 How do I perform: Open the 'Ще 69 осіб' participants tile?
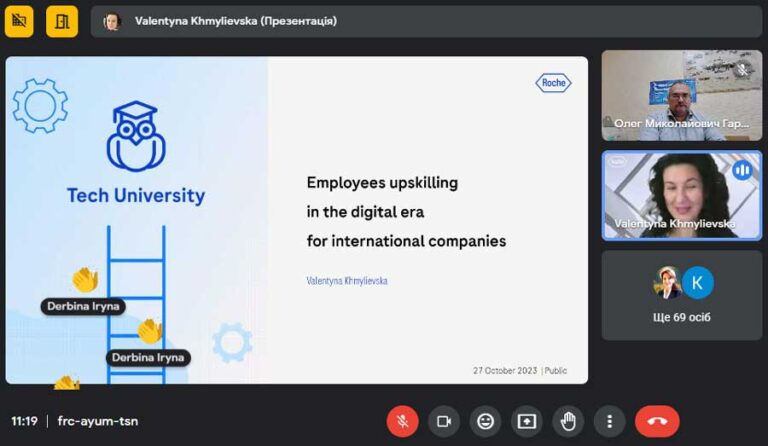tap(682, 295)
